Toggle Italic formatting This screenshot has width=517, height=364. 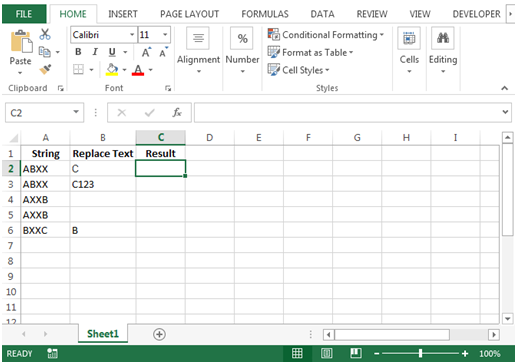click(95, 52)
